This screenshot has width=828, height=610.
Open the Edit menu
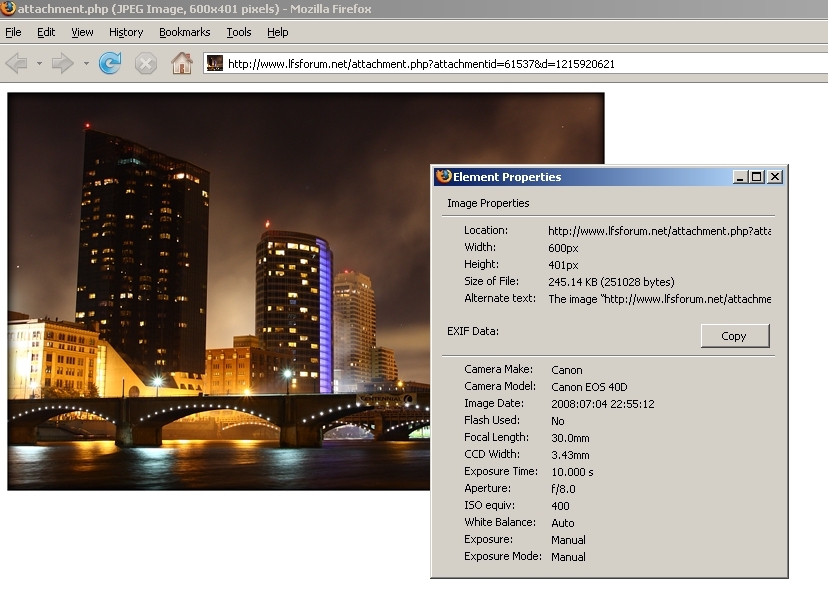pyautogui.click(x=46, y=32)
